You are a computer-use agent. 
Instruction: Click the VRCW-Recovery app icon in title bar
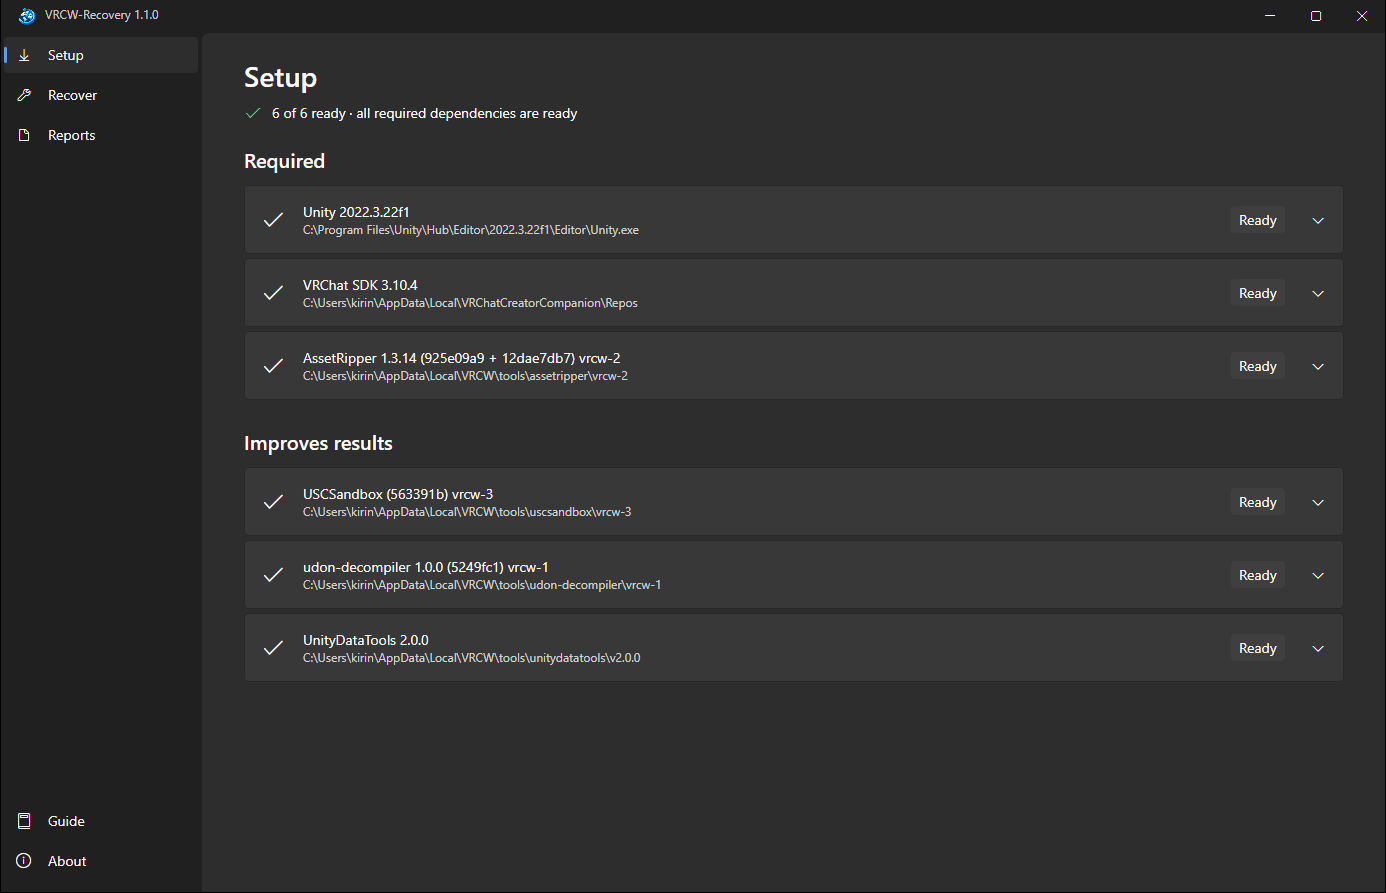[x=27, y=15]
